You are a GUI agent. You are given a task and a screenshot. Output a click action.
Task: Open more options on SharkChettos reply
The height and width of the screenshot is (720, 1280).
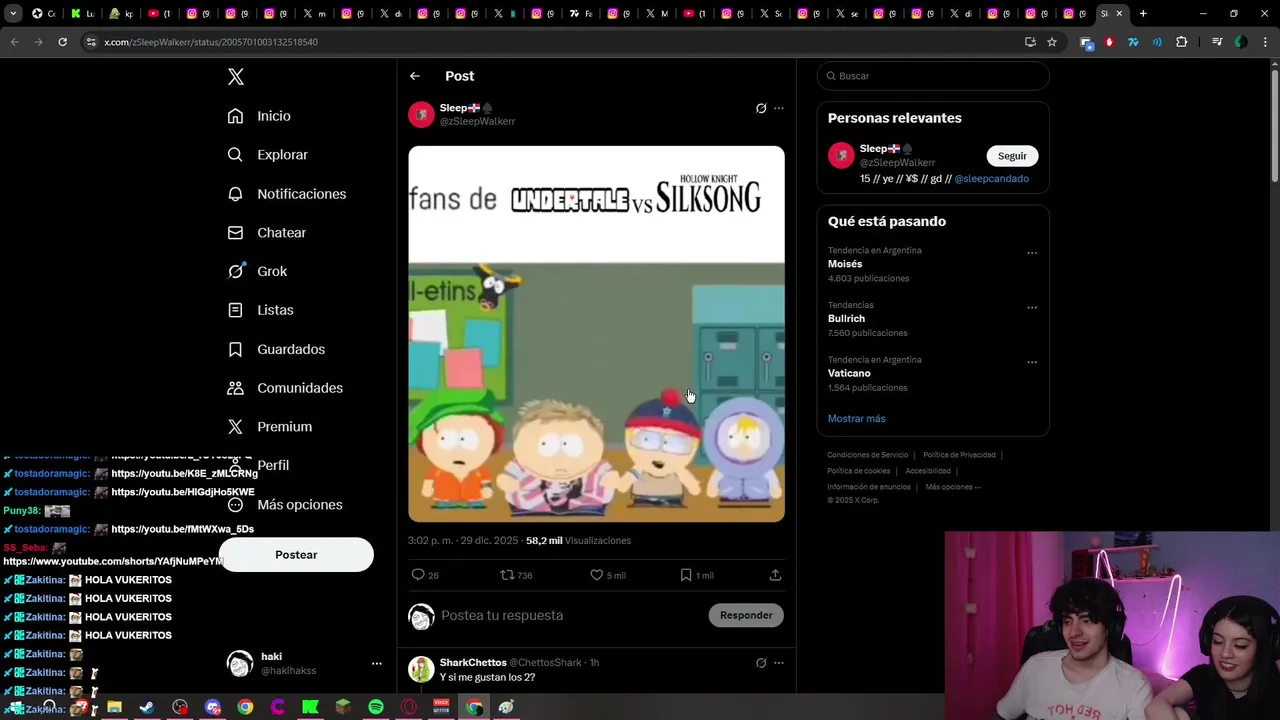pyautogui.click(x=779, y=663)
